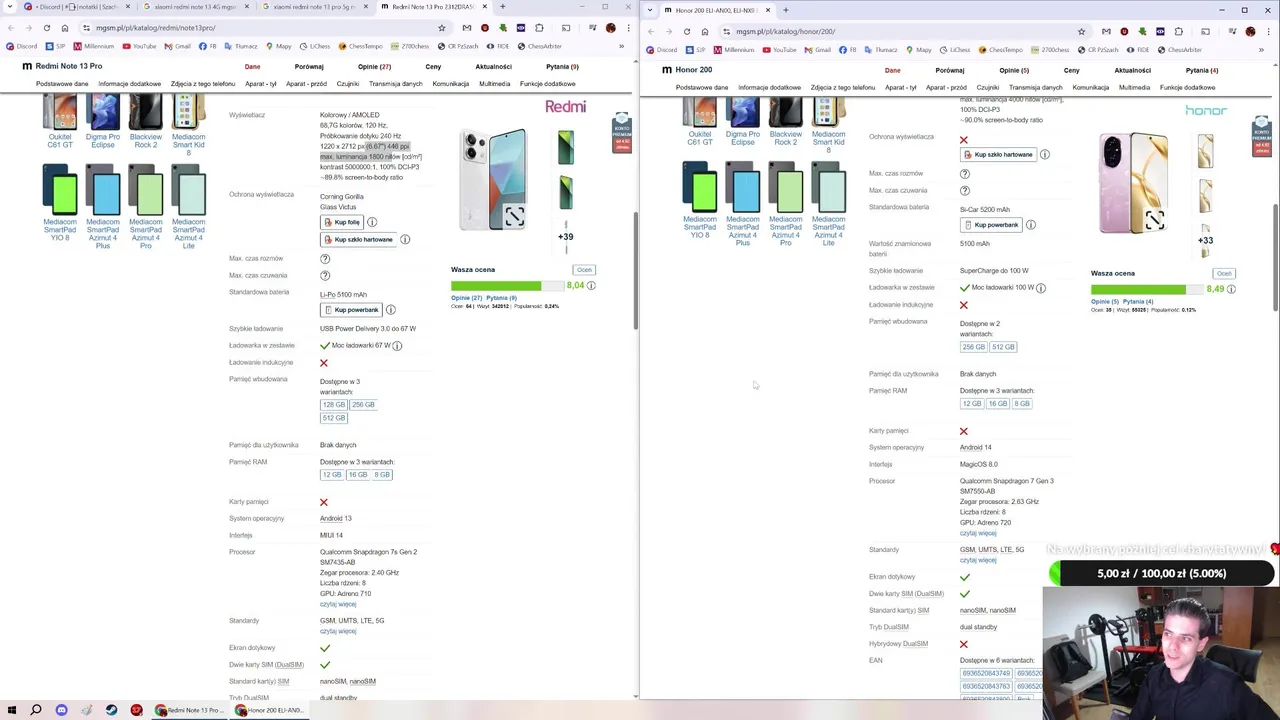This screenshot has width=1280, height=720.
Task: Click czytaj więcej under Honor Standardy
Action: pyautogui.click(x=978, y=561)
